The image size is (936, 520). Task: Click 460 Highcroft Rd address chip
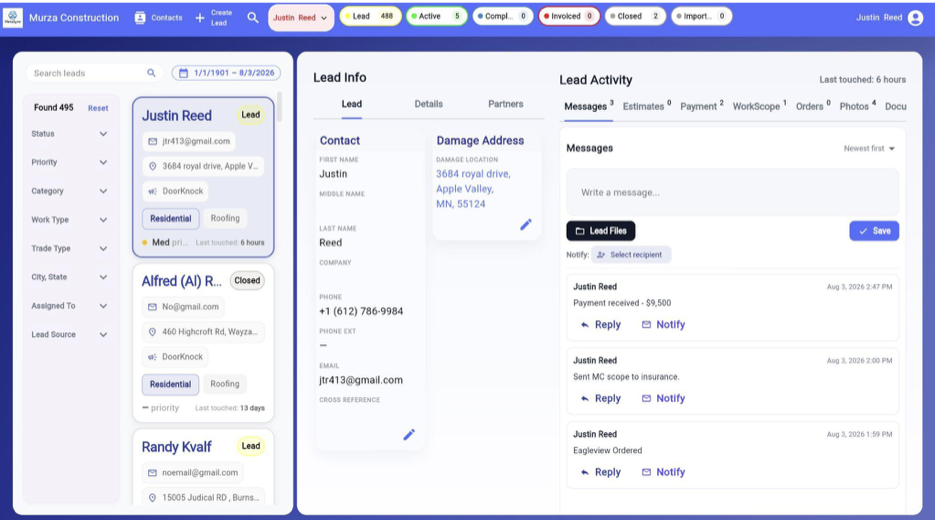point(203,331)
